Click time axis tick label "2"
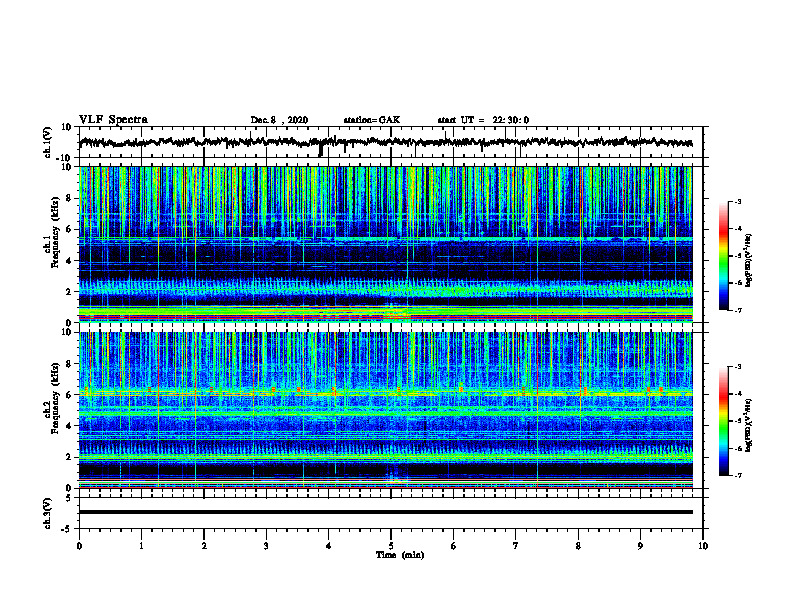Viewport: 792px width, 612px height. 204,546
